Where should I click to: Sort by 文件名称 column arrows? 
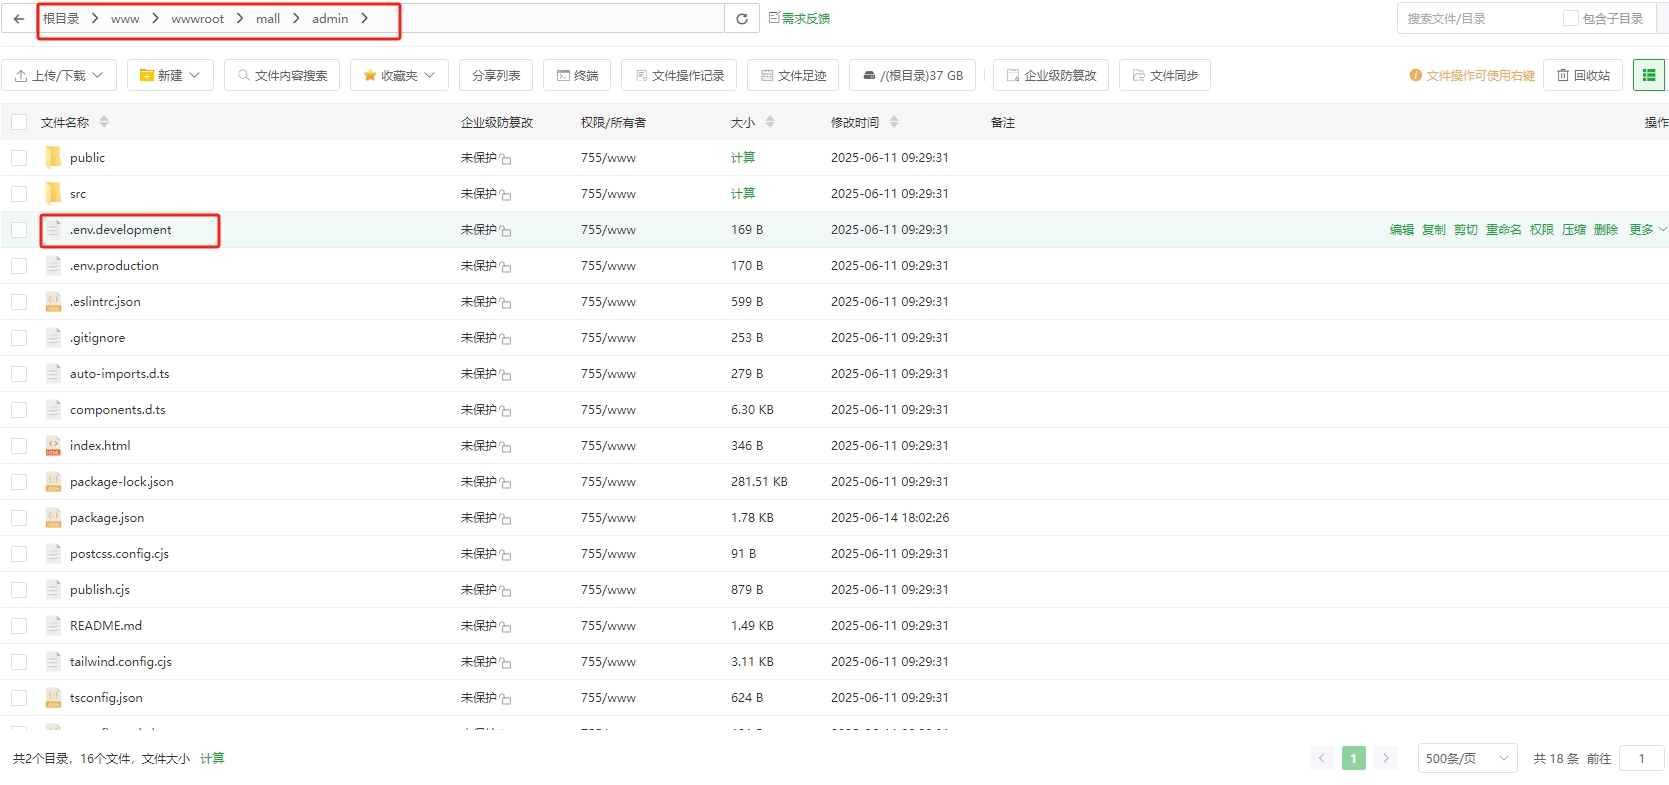pyautogui.click(x=104, y=122)
